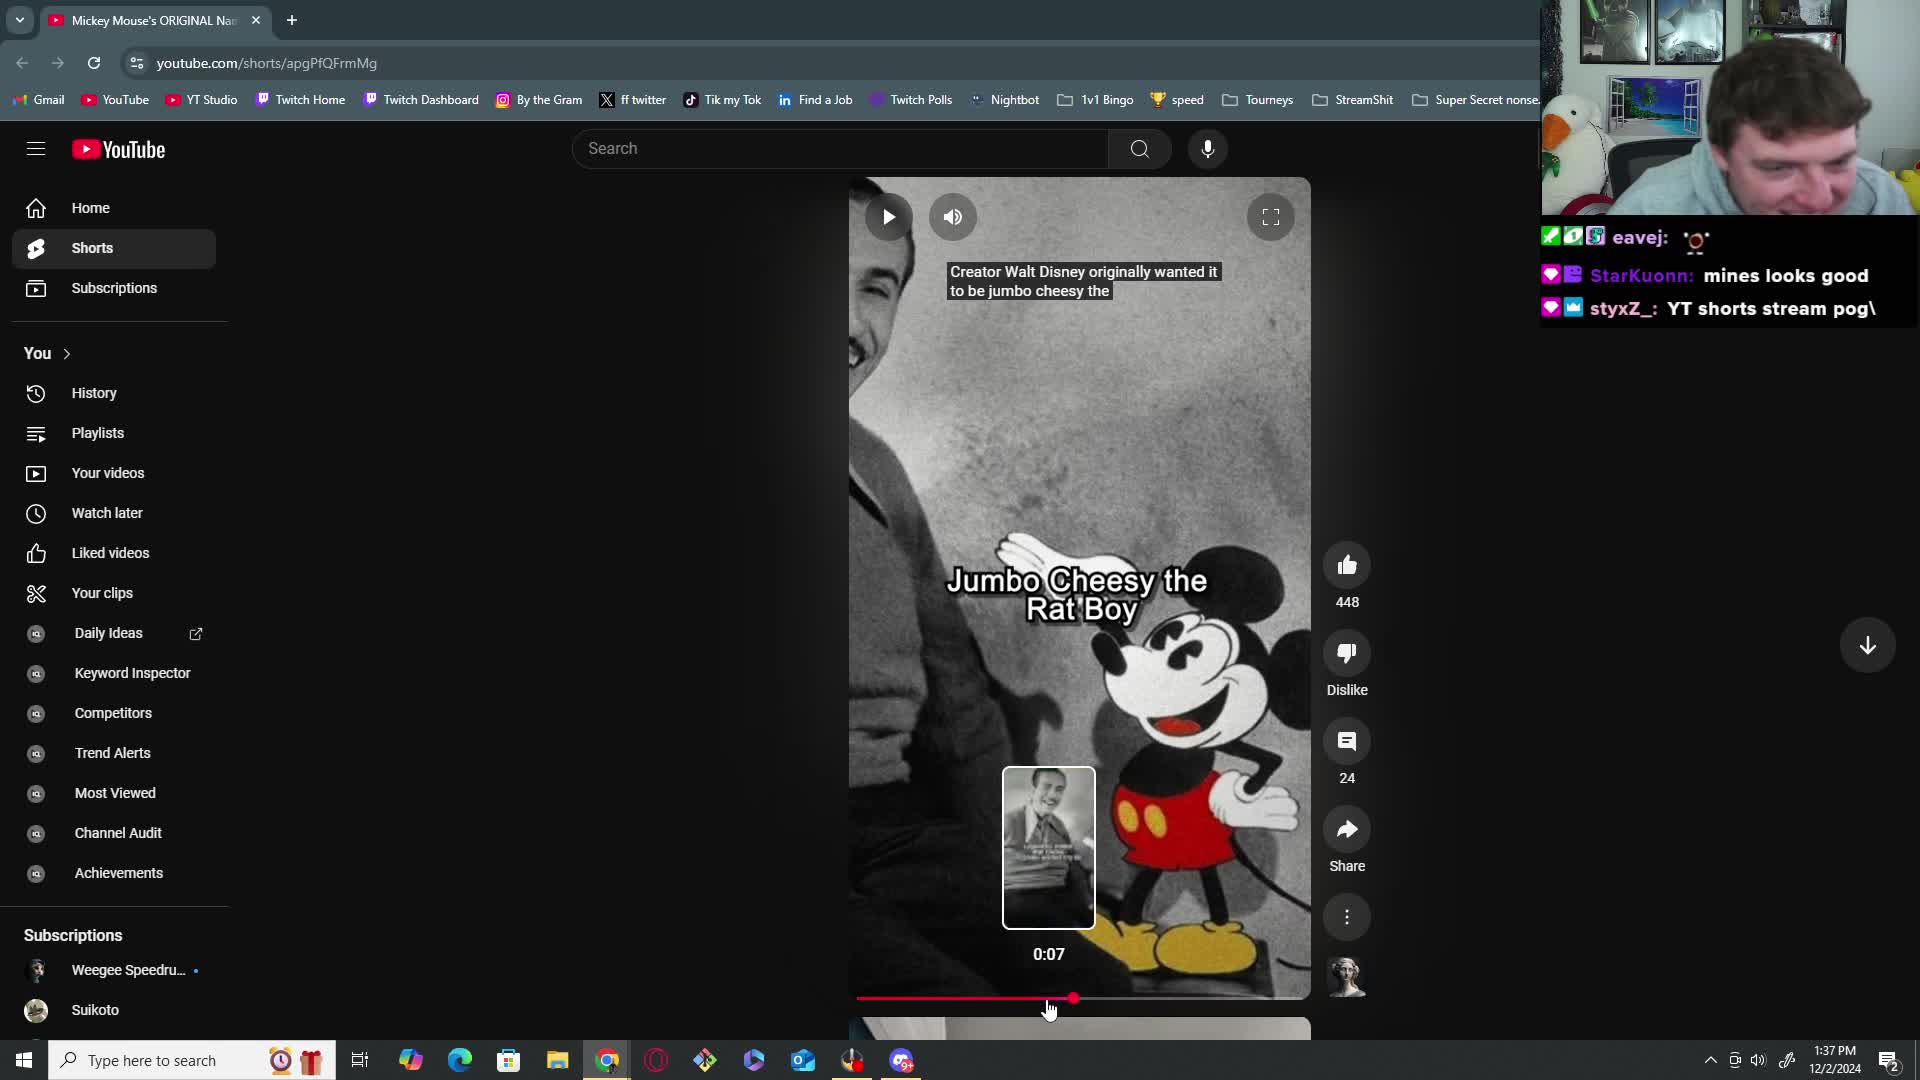Viewport: 1920px width, 1080px height.
Task: Open the tab search dropdown arrow
Action: [20, 20]
